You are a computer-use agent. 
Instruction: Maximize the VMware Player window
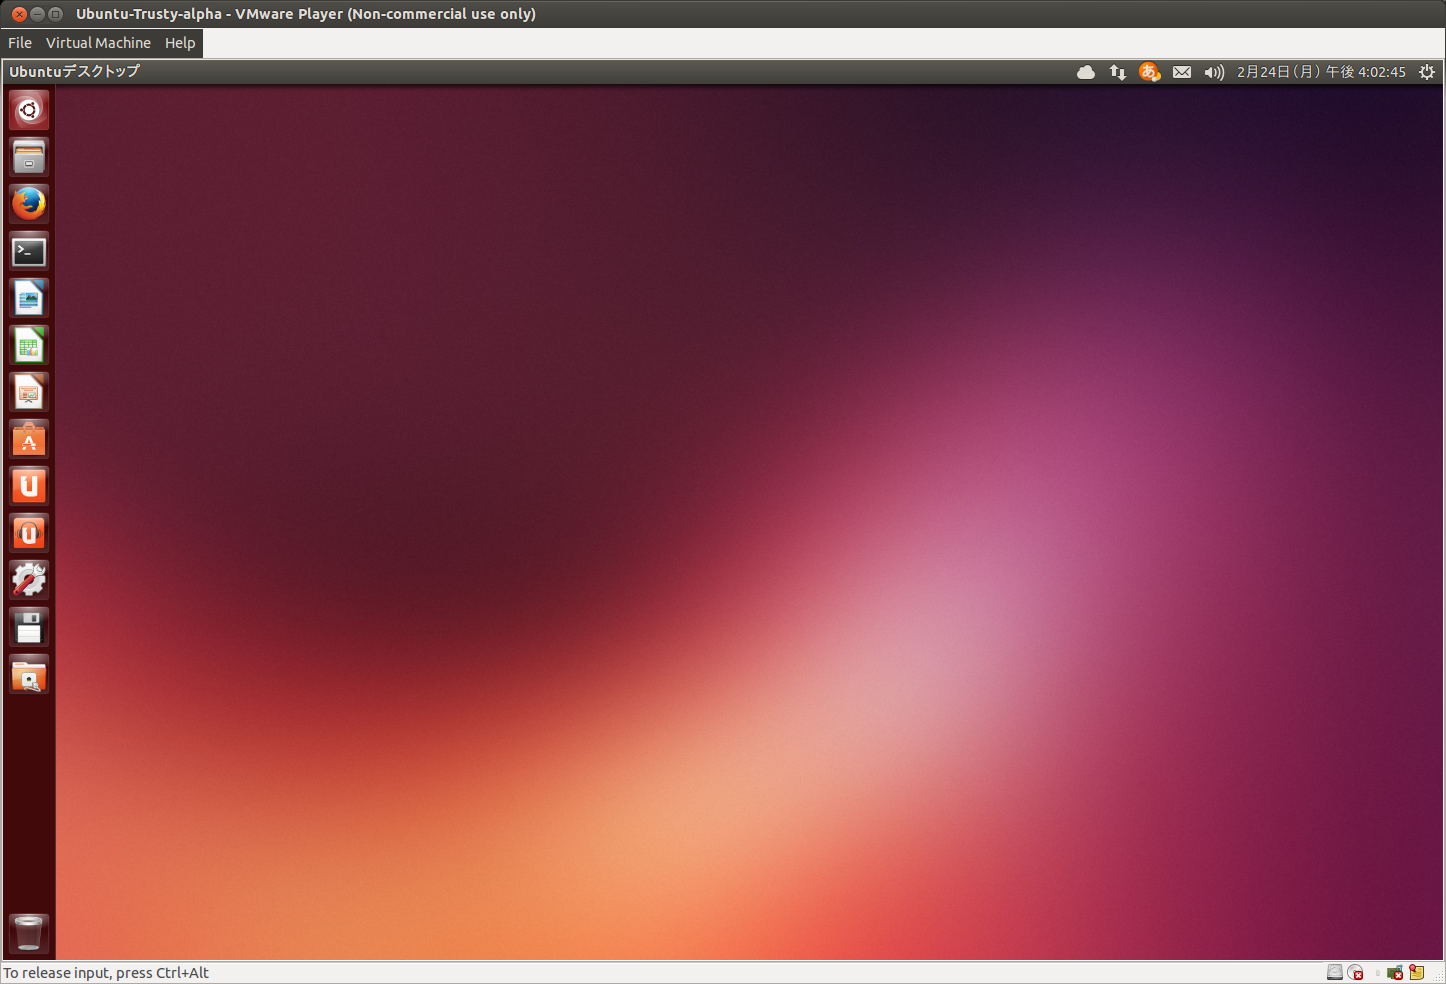55,14
